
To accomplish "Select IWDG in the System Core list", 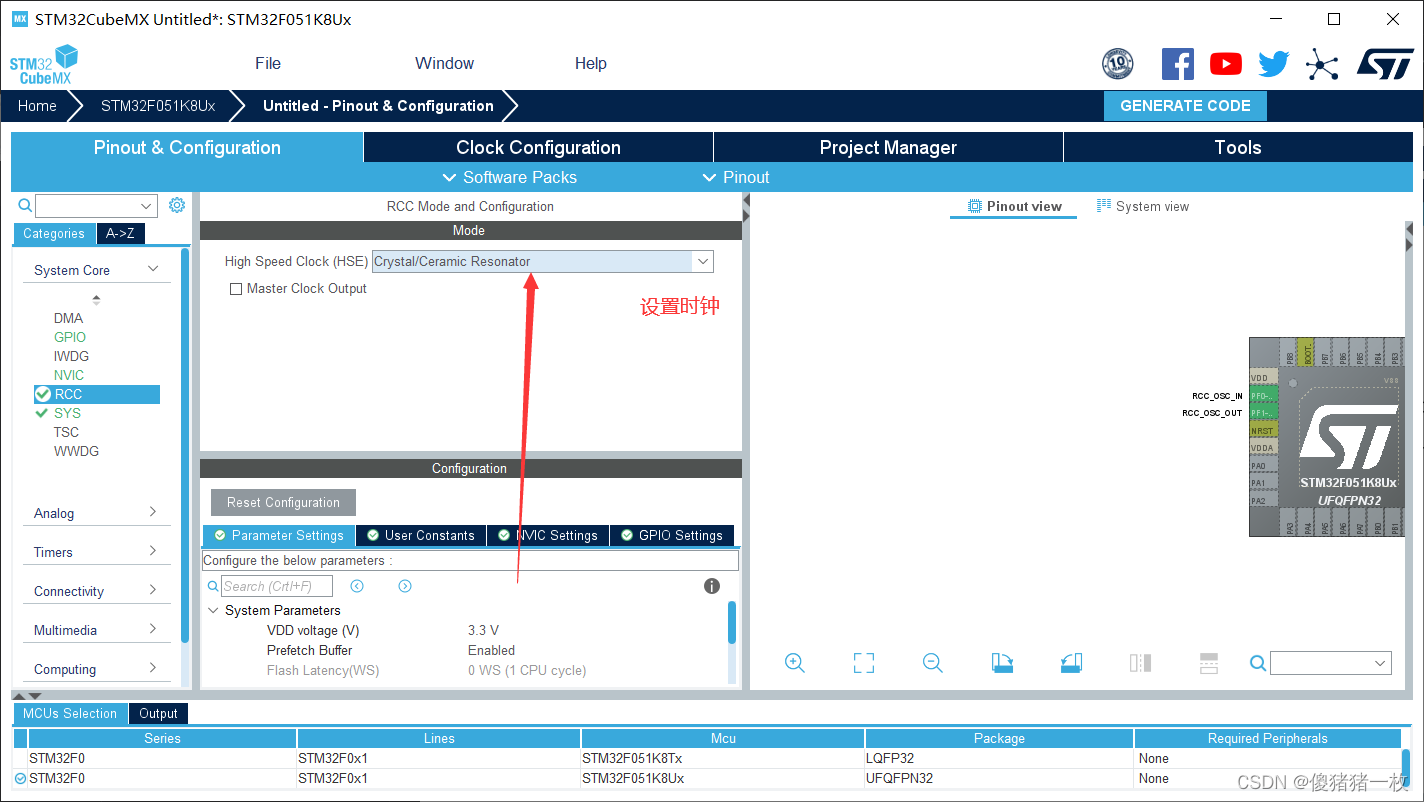I will (x=71, y=356).
